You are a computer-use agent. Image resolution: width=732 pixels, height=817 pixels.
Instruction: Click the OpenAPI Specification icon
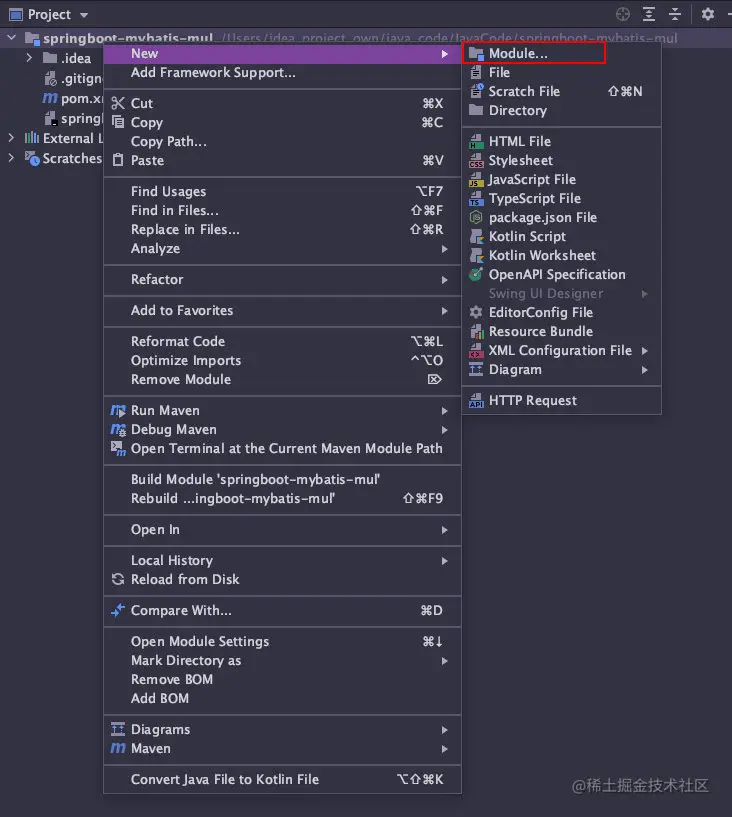point(476,274)
